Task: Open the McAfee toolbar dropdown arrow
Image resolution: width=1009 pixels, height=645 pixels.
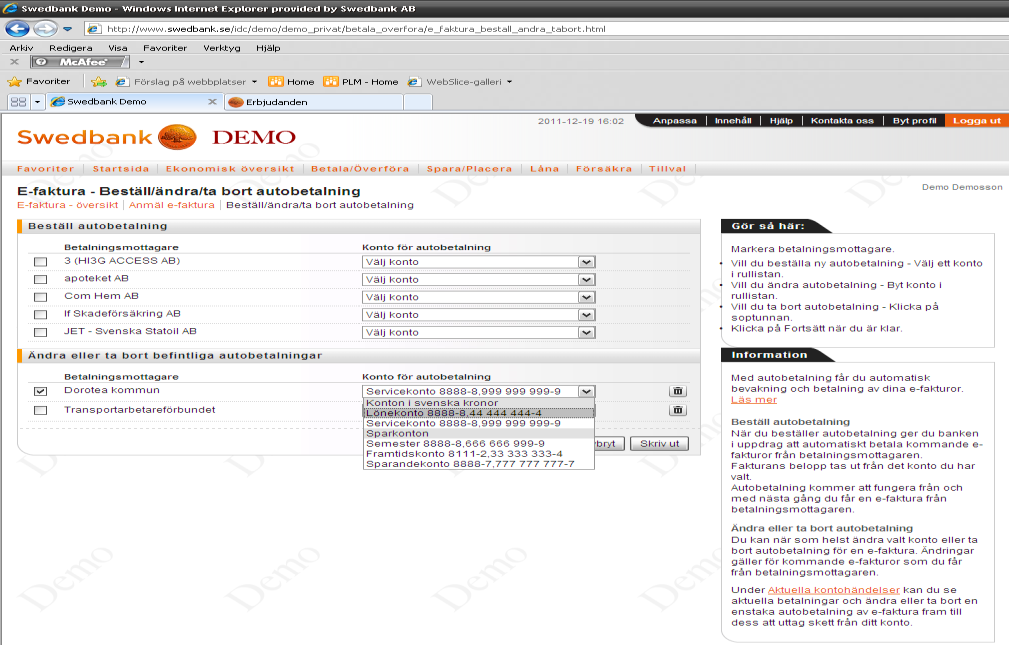Action: [141, 62]
